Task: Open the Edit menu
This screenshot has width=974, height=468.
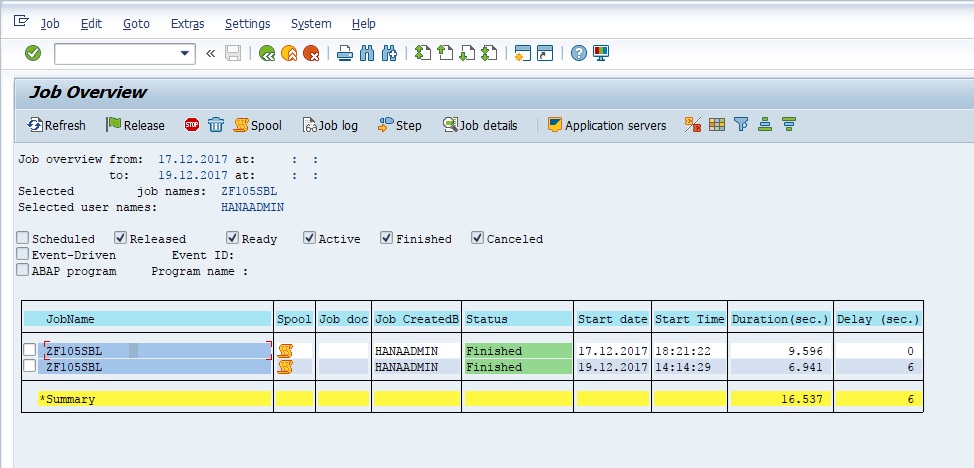Action: [91, 24]
